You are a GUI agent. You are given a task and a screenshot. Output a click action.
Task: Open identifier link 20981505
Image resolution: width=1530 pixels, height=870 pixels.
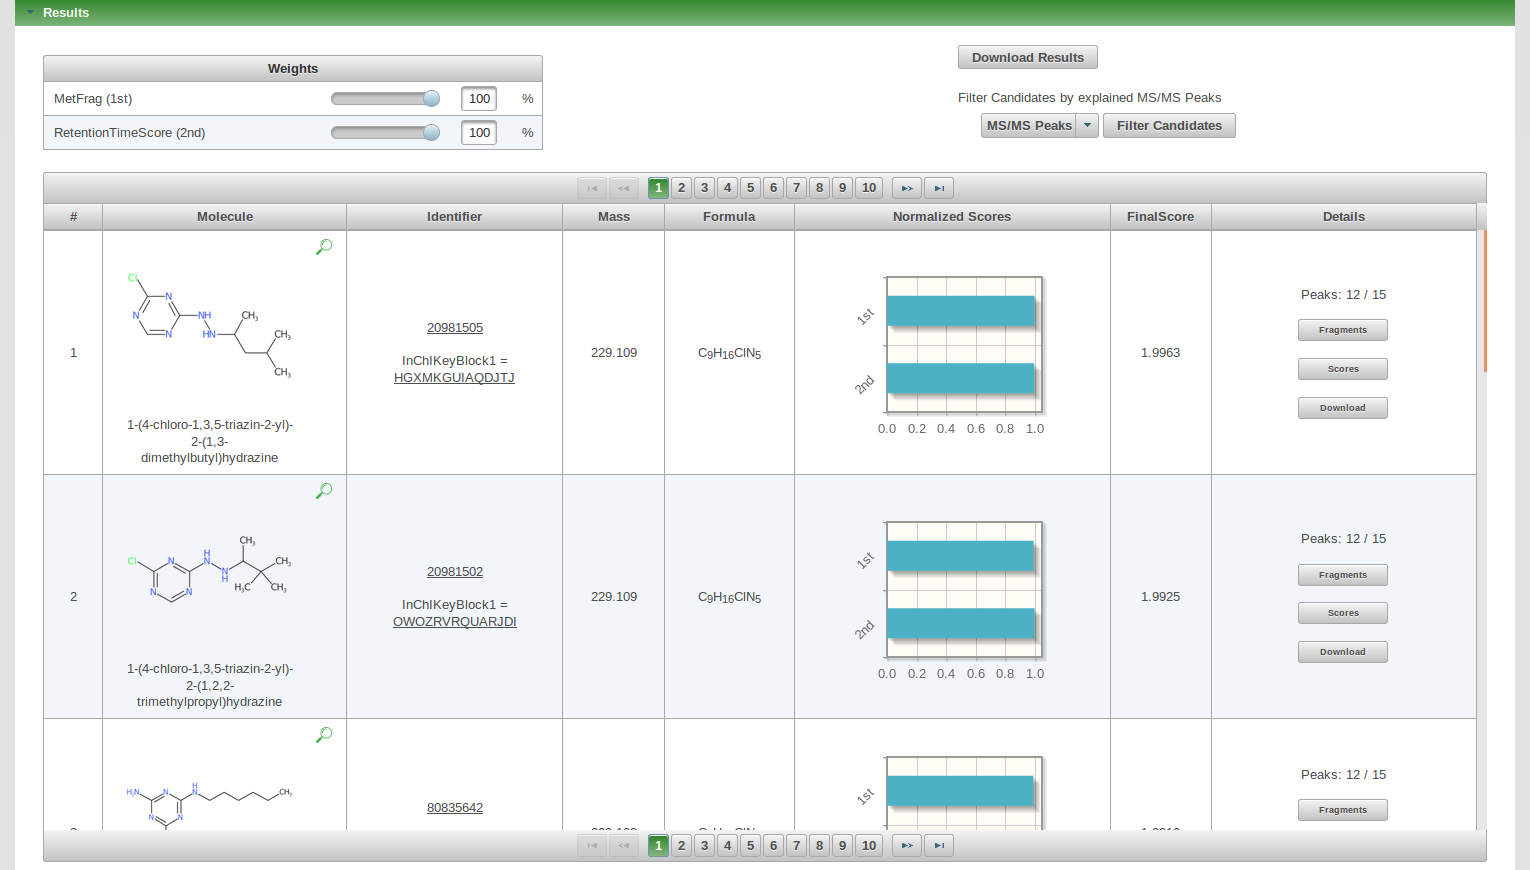pyautogui.click(x=454, y=328)
